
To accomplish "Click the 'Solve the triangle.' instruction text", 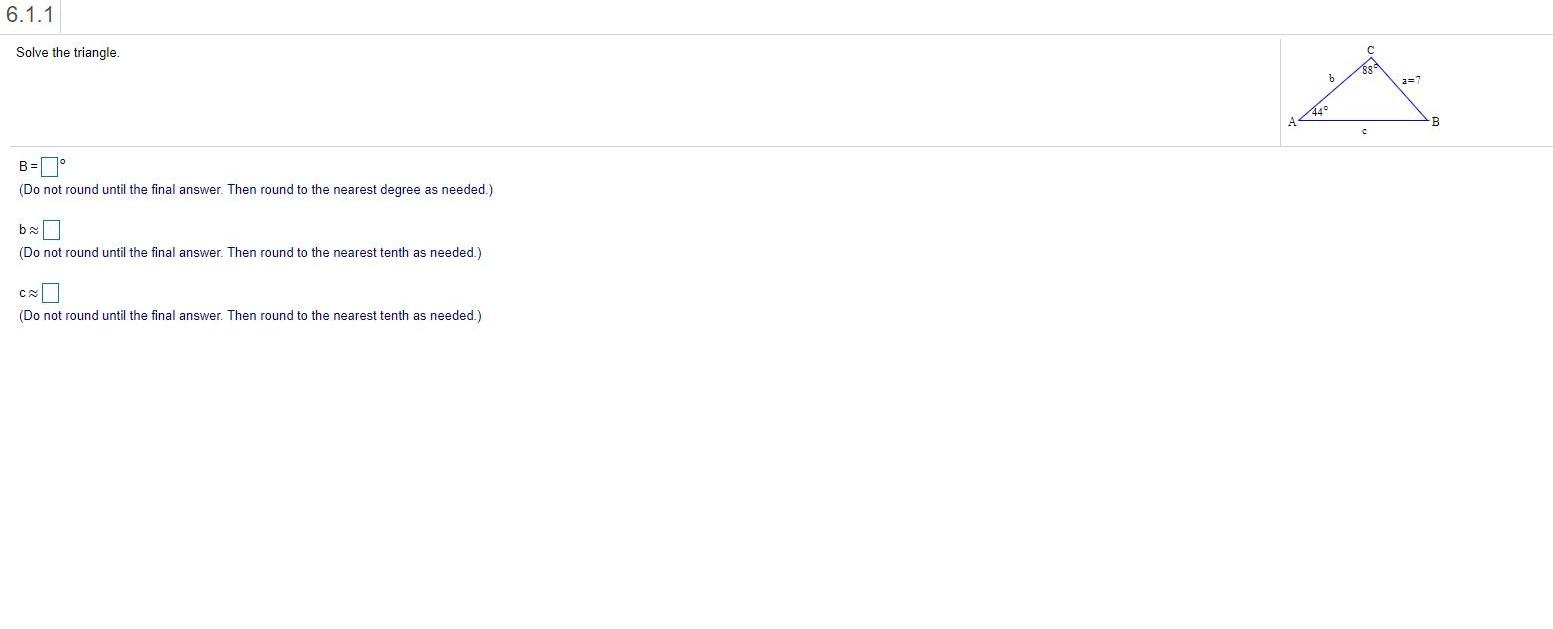I will 68,53.
